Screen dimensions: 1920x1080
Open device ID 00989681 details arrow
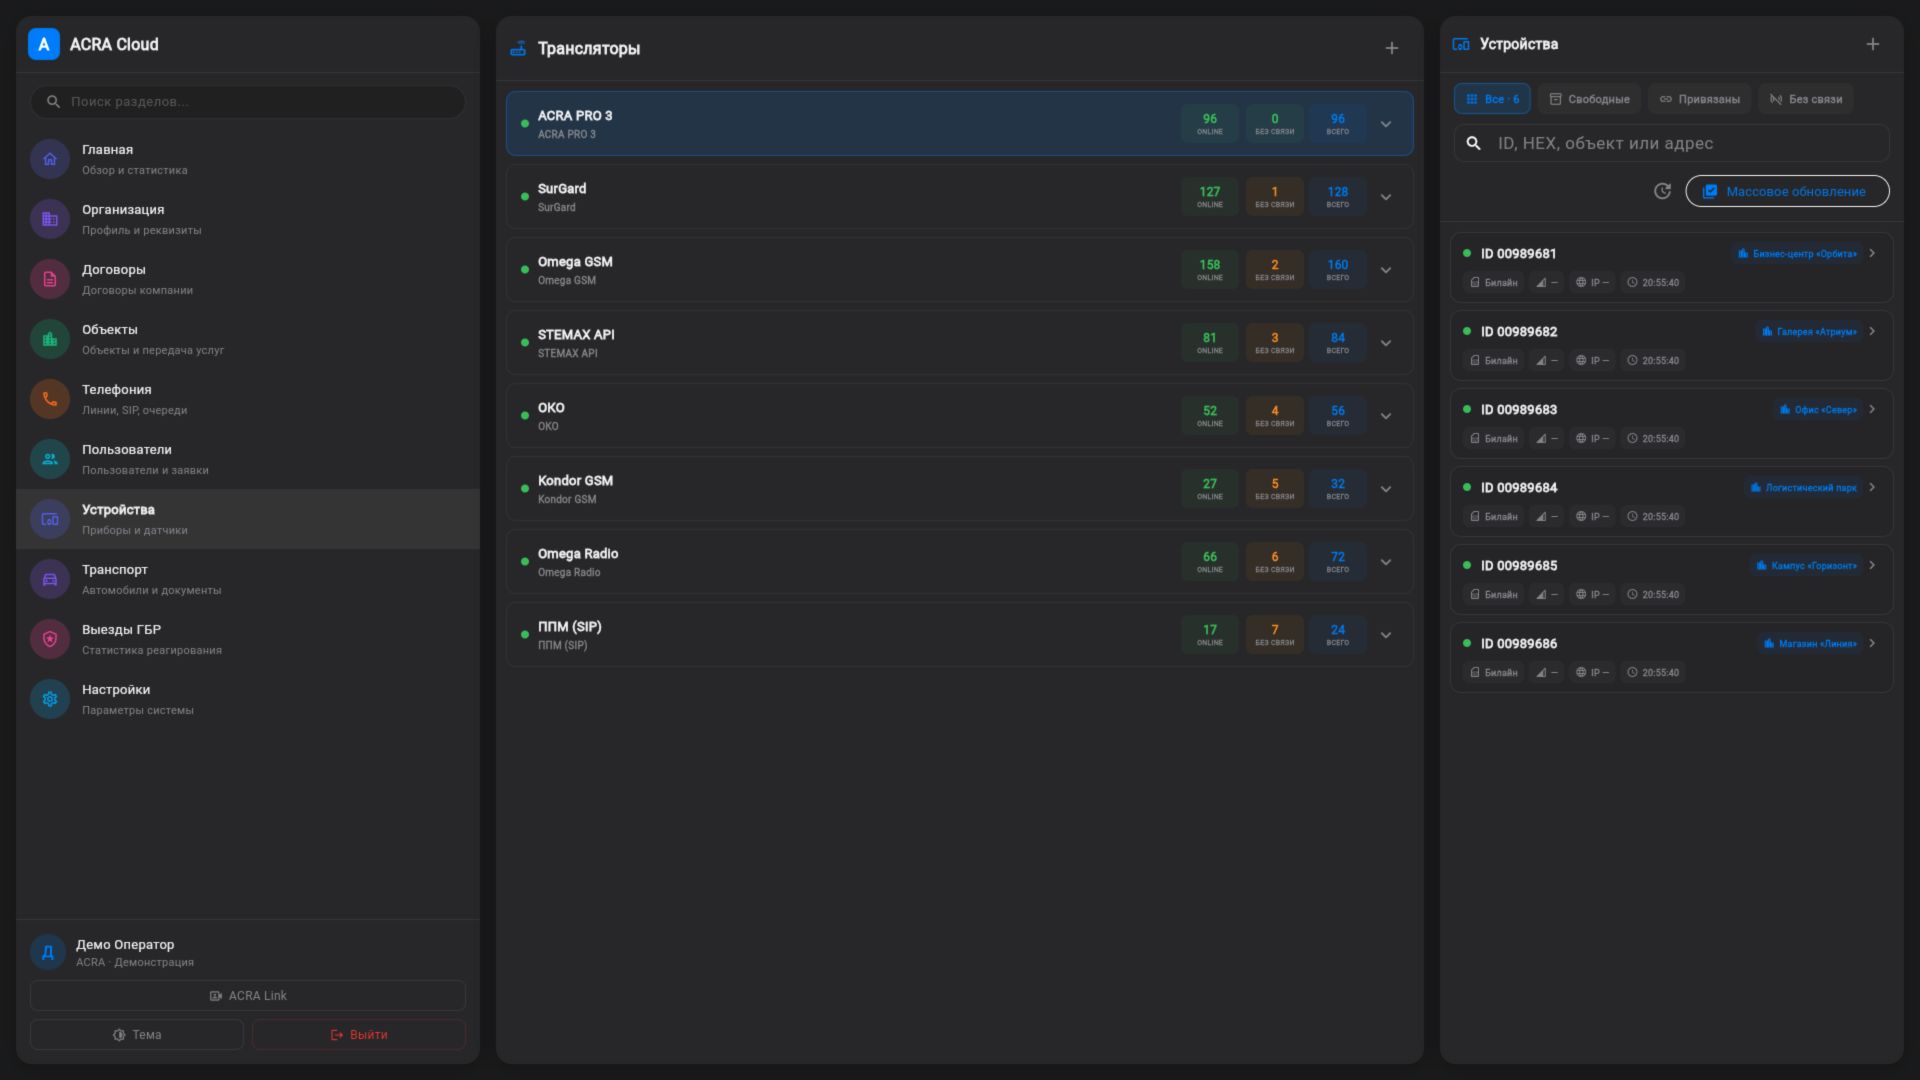1872,253
